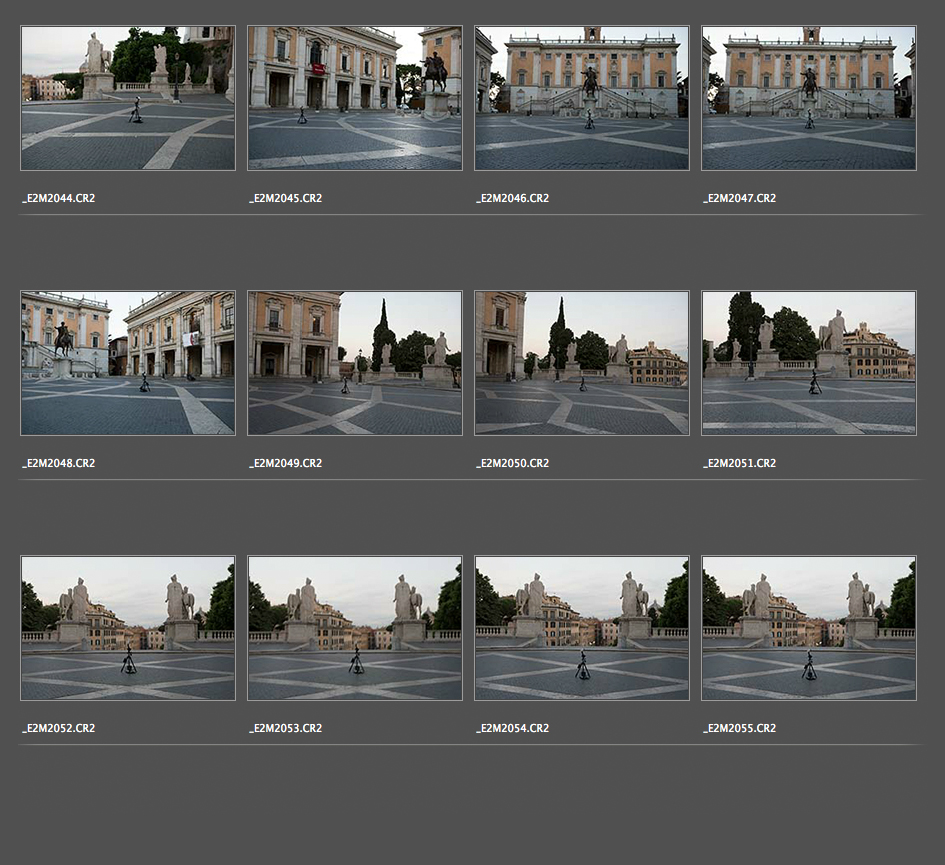Select the _E2M2051.CR2 filename label

[739, 464]
